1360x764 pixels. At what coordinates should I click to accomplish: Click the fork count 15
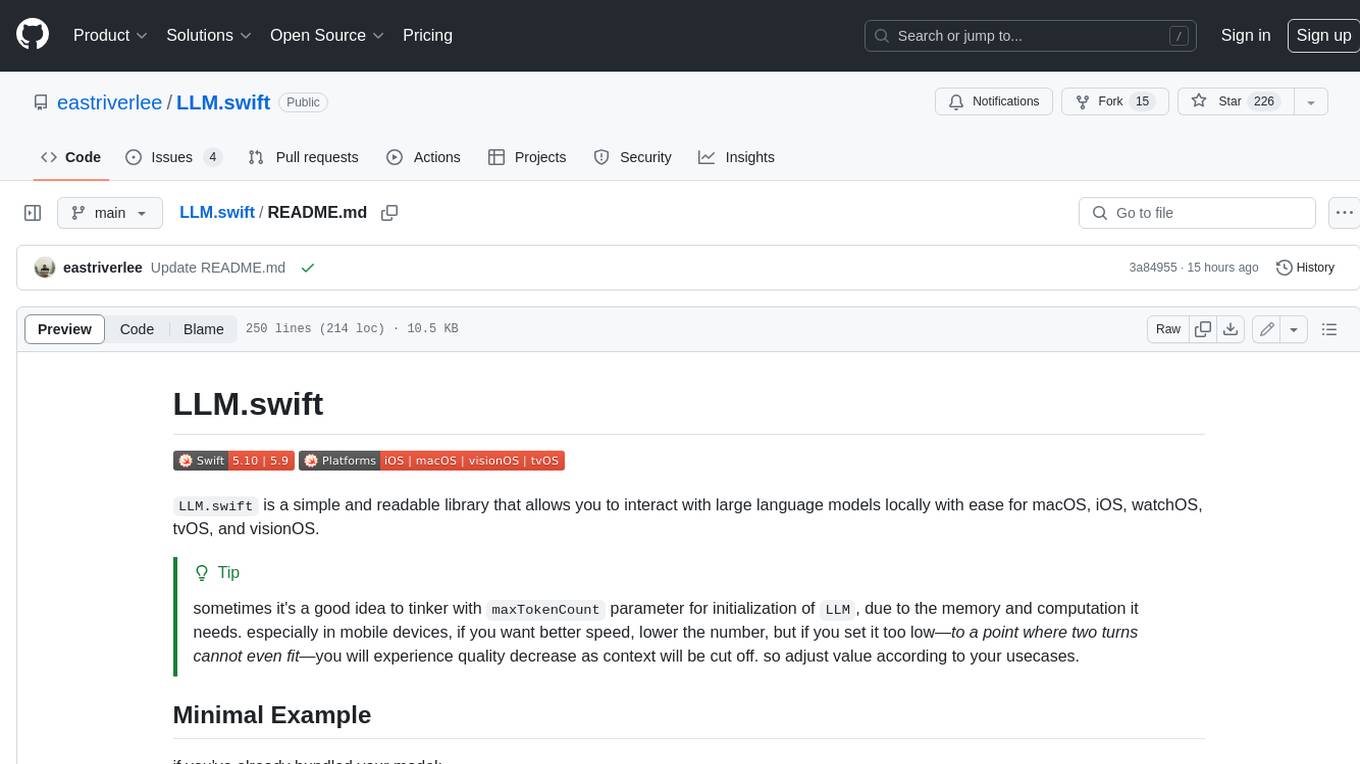click(x=1142, y=102)
